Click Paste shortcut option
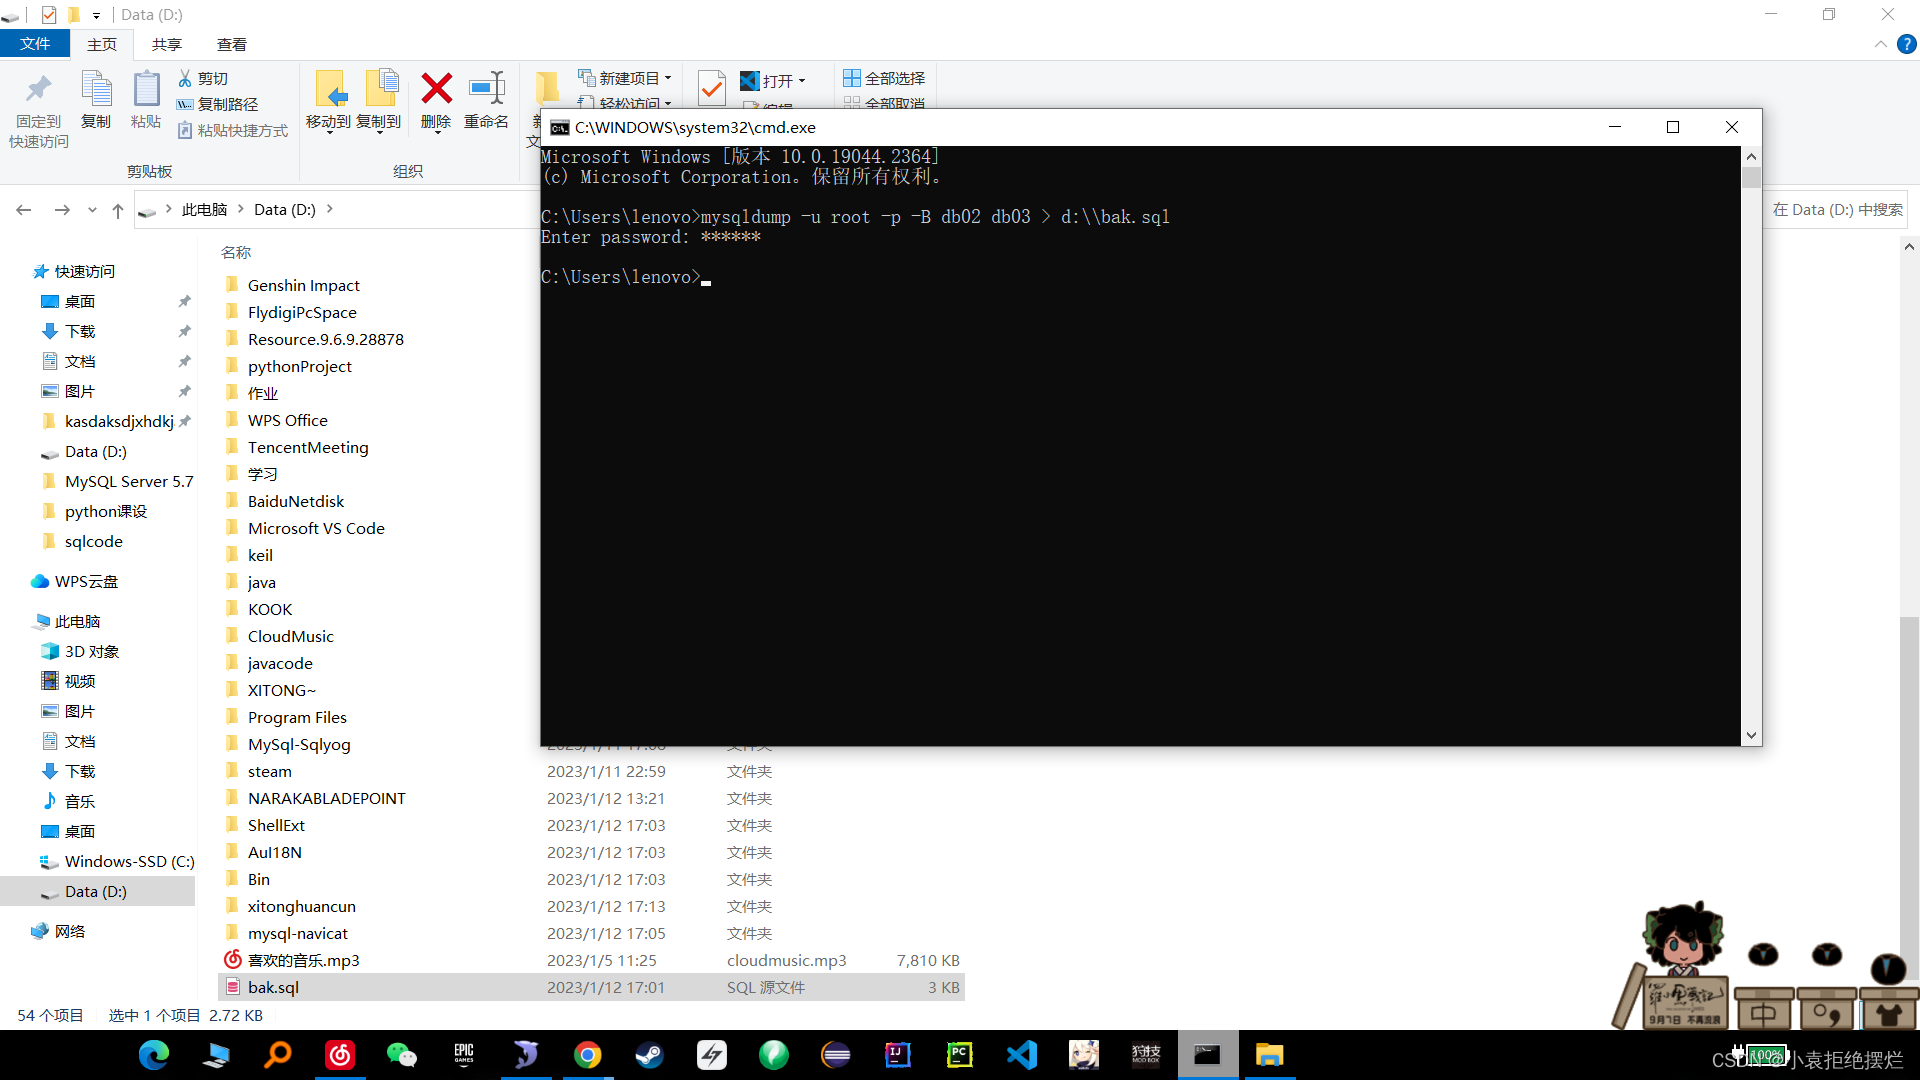Screen dimensions: 1920x1080 (x=233, y=130)
